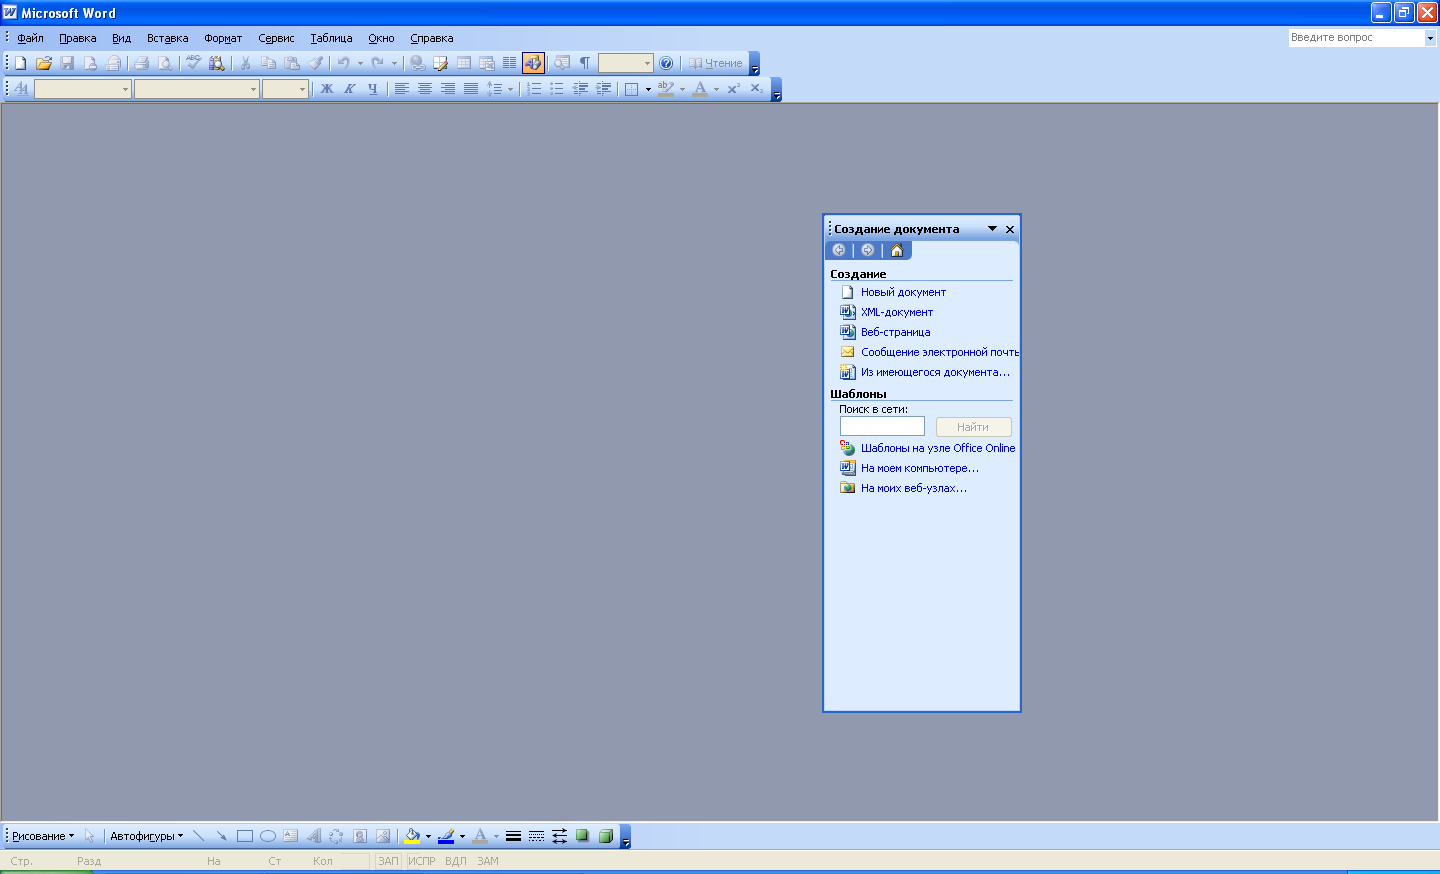Image resolution: width=1440 pixels, height=874 pixels.
Task: Open the Undo history dropdown arrow
Action: coord(361,63)
